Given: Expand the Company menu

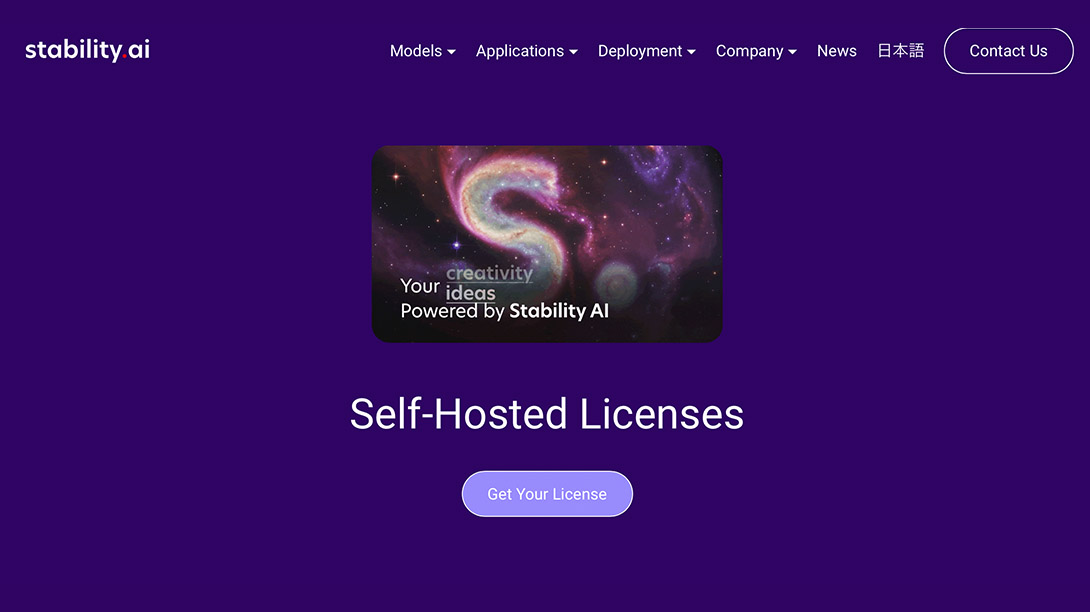Looking at the screenshot, I should (x=756, y=51).
